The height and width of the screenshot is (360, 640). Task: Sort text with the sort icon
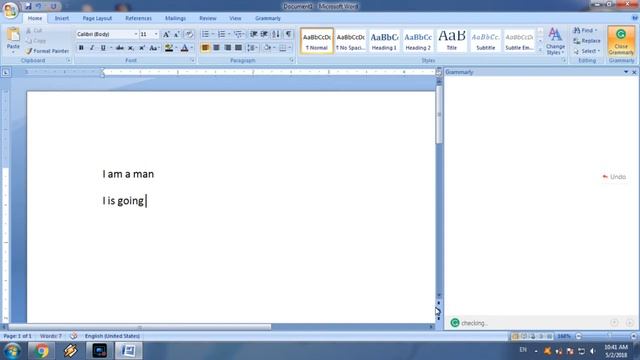[x=276, y=34]
